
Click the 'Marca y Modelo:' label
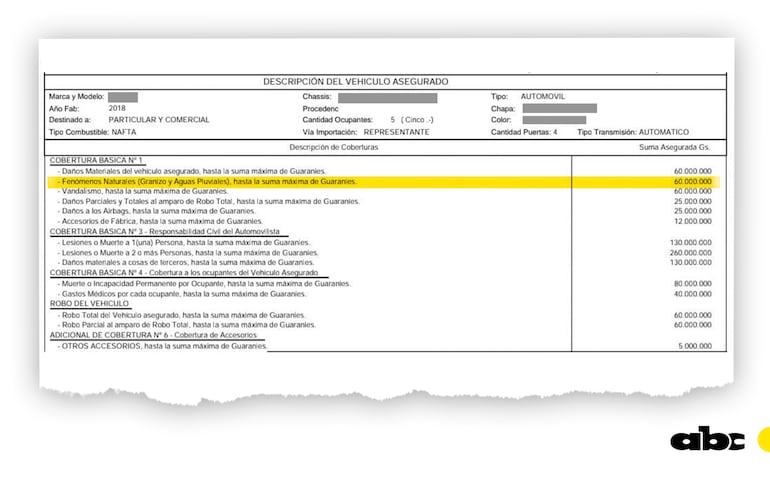click(x=76, y=96)
